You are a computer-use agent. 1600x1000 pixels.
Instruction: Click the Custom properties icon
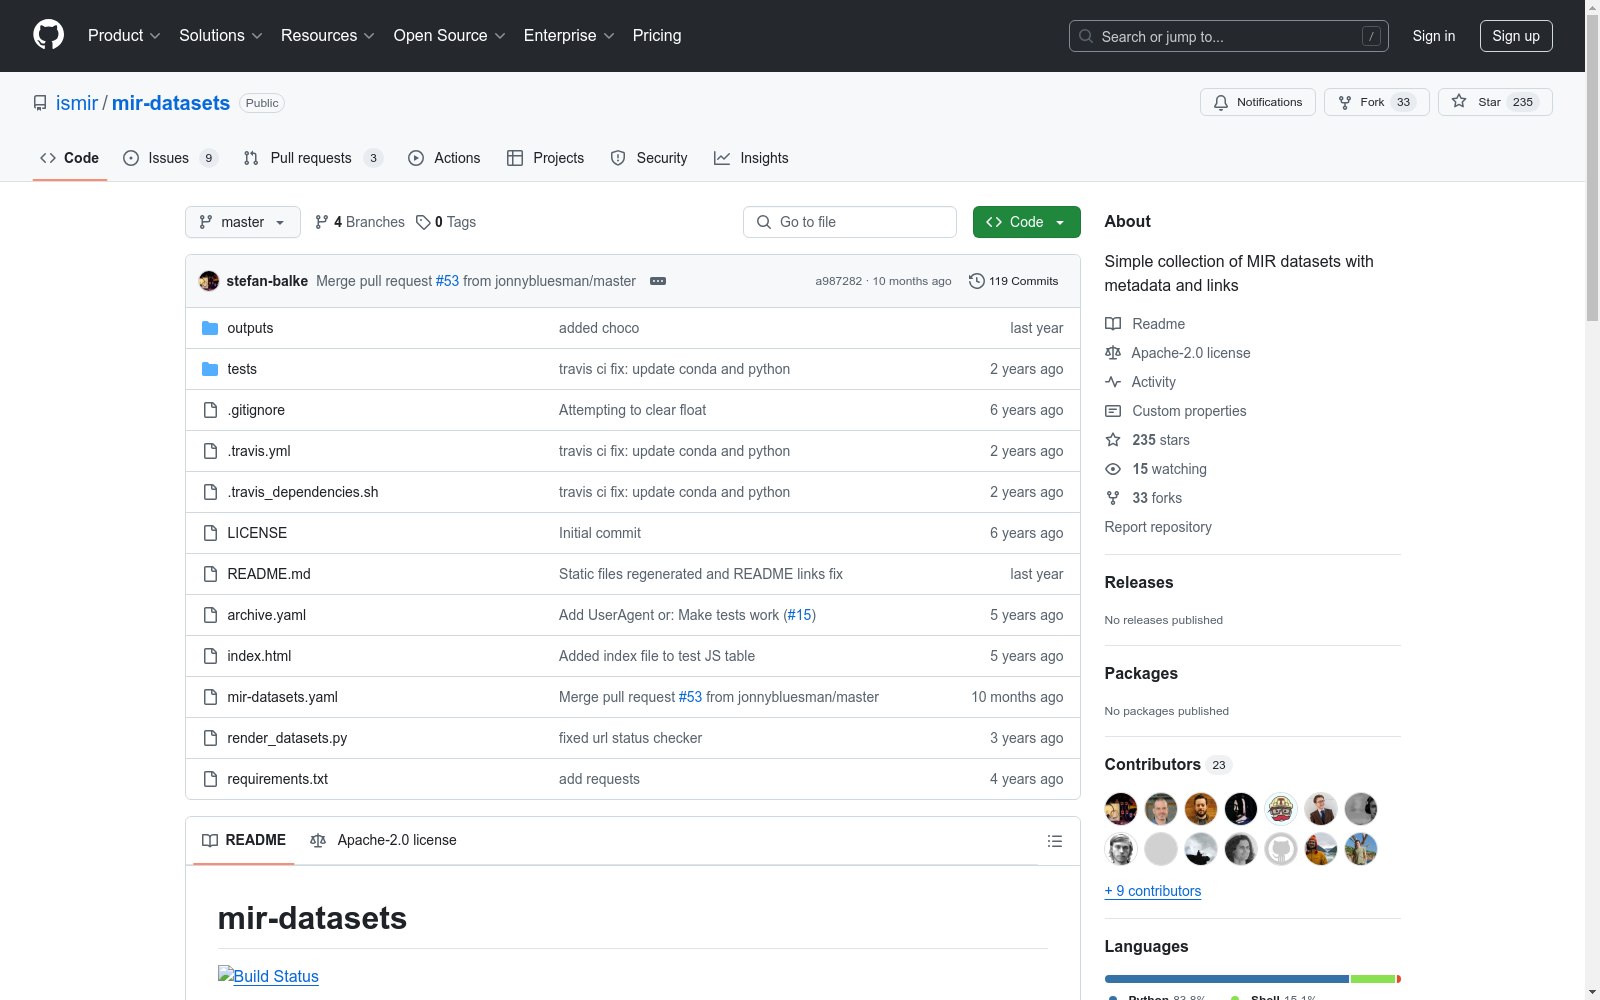(x=1113, y=411)
